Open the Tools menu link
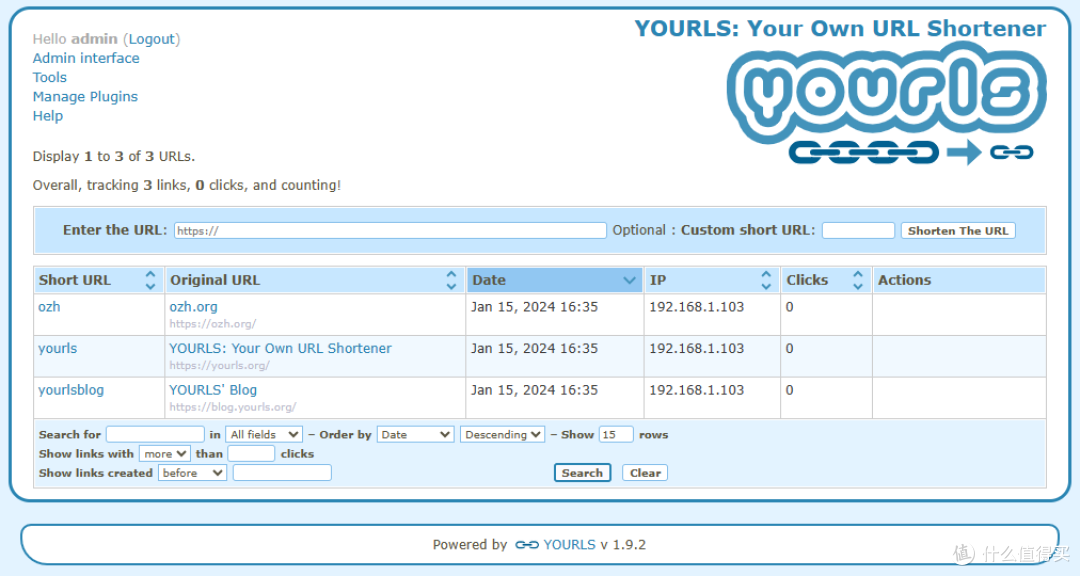 point(50,77)
